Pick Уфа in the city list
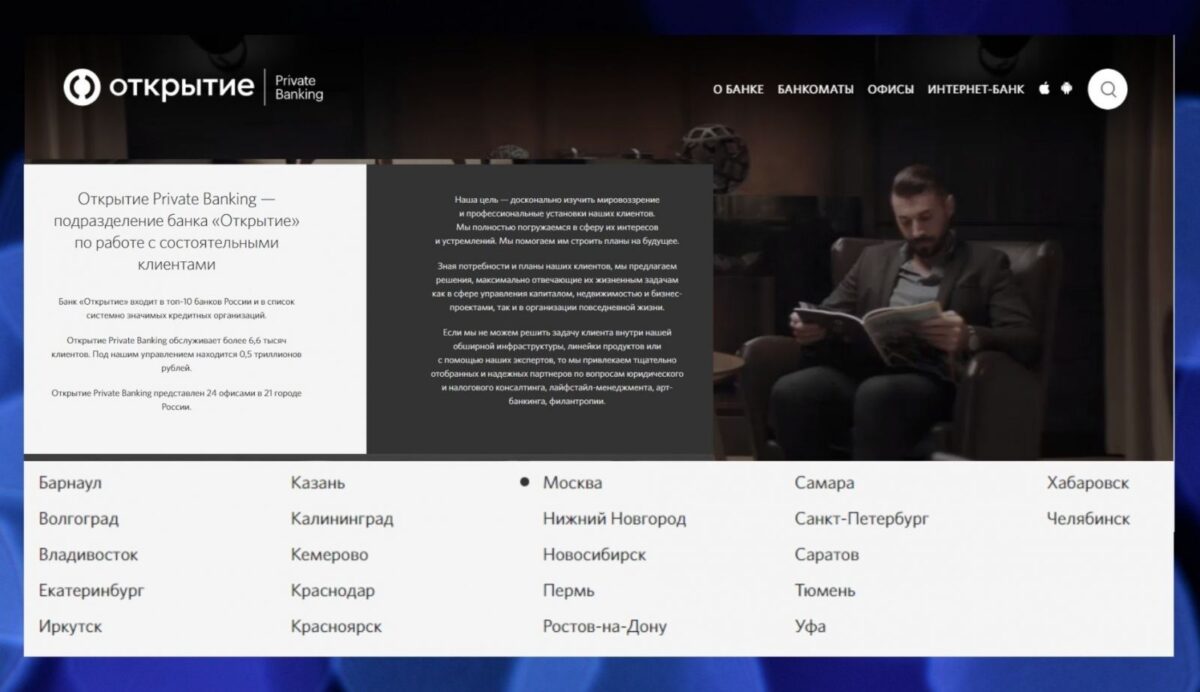Viewport: 1200px width, 692px height. point(810,627)
